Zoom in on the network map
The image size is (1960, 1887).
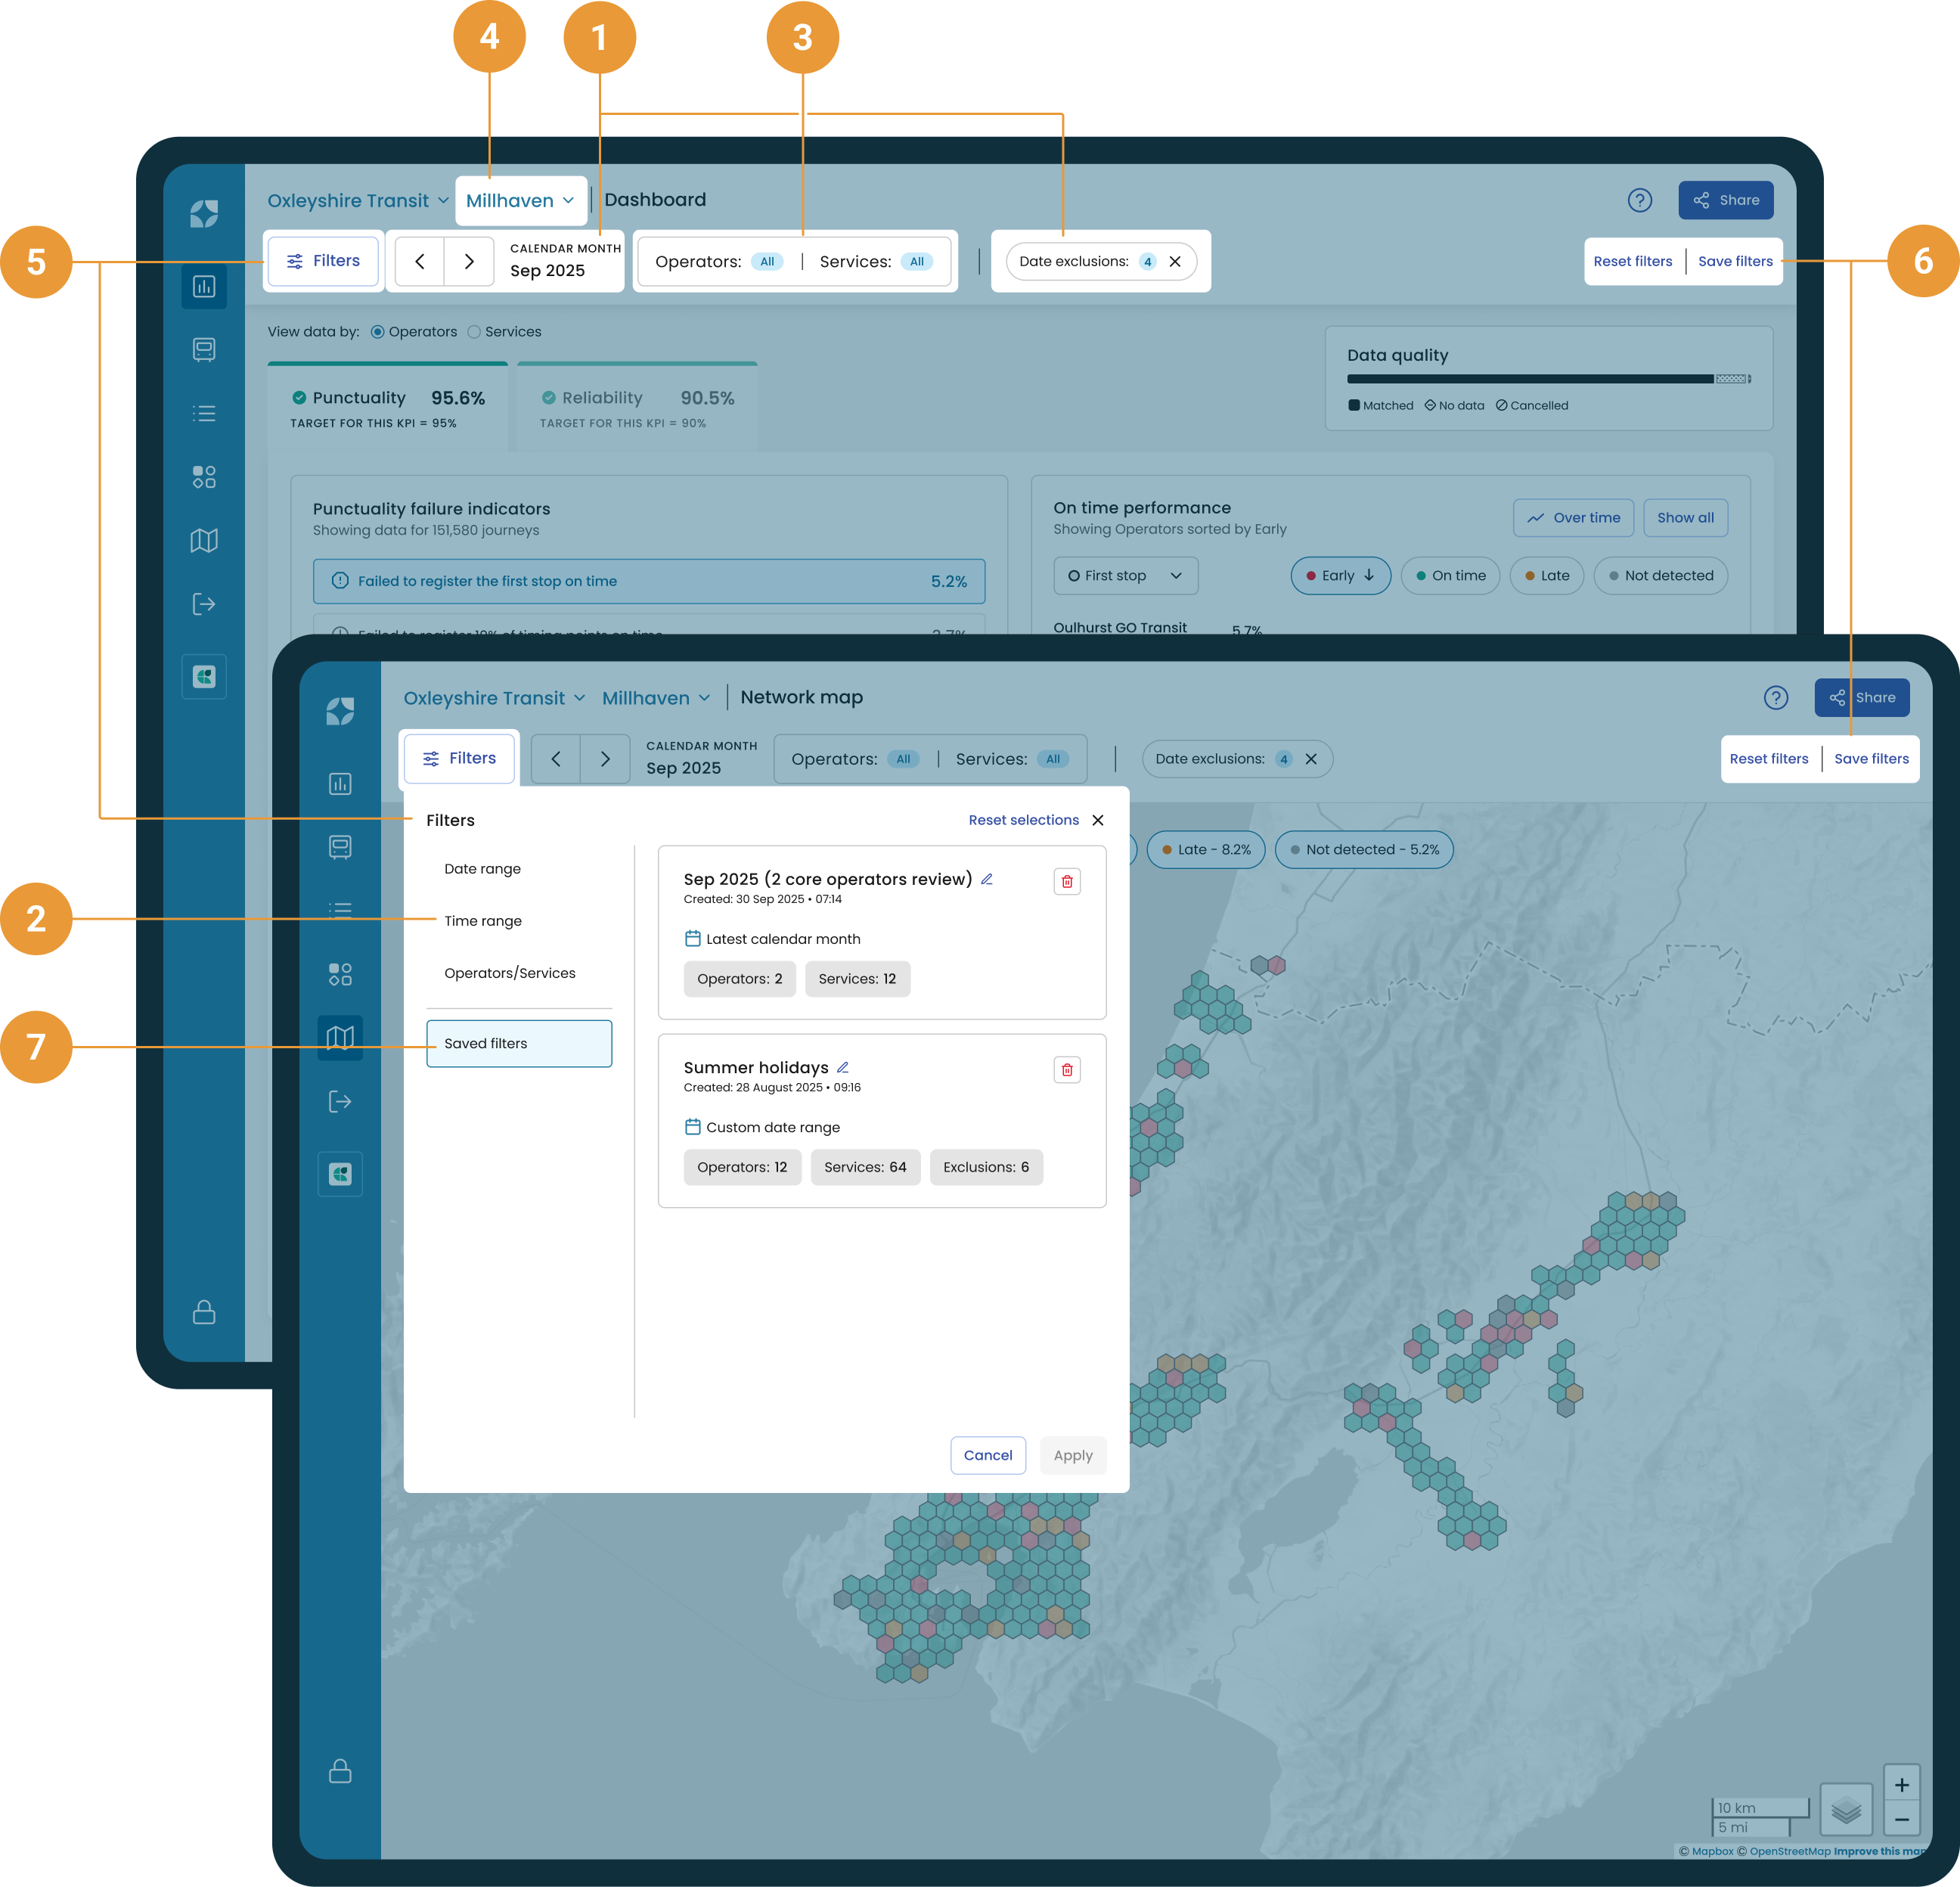(1901, 1785)
